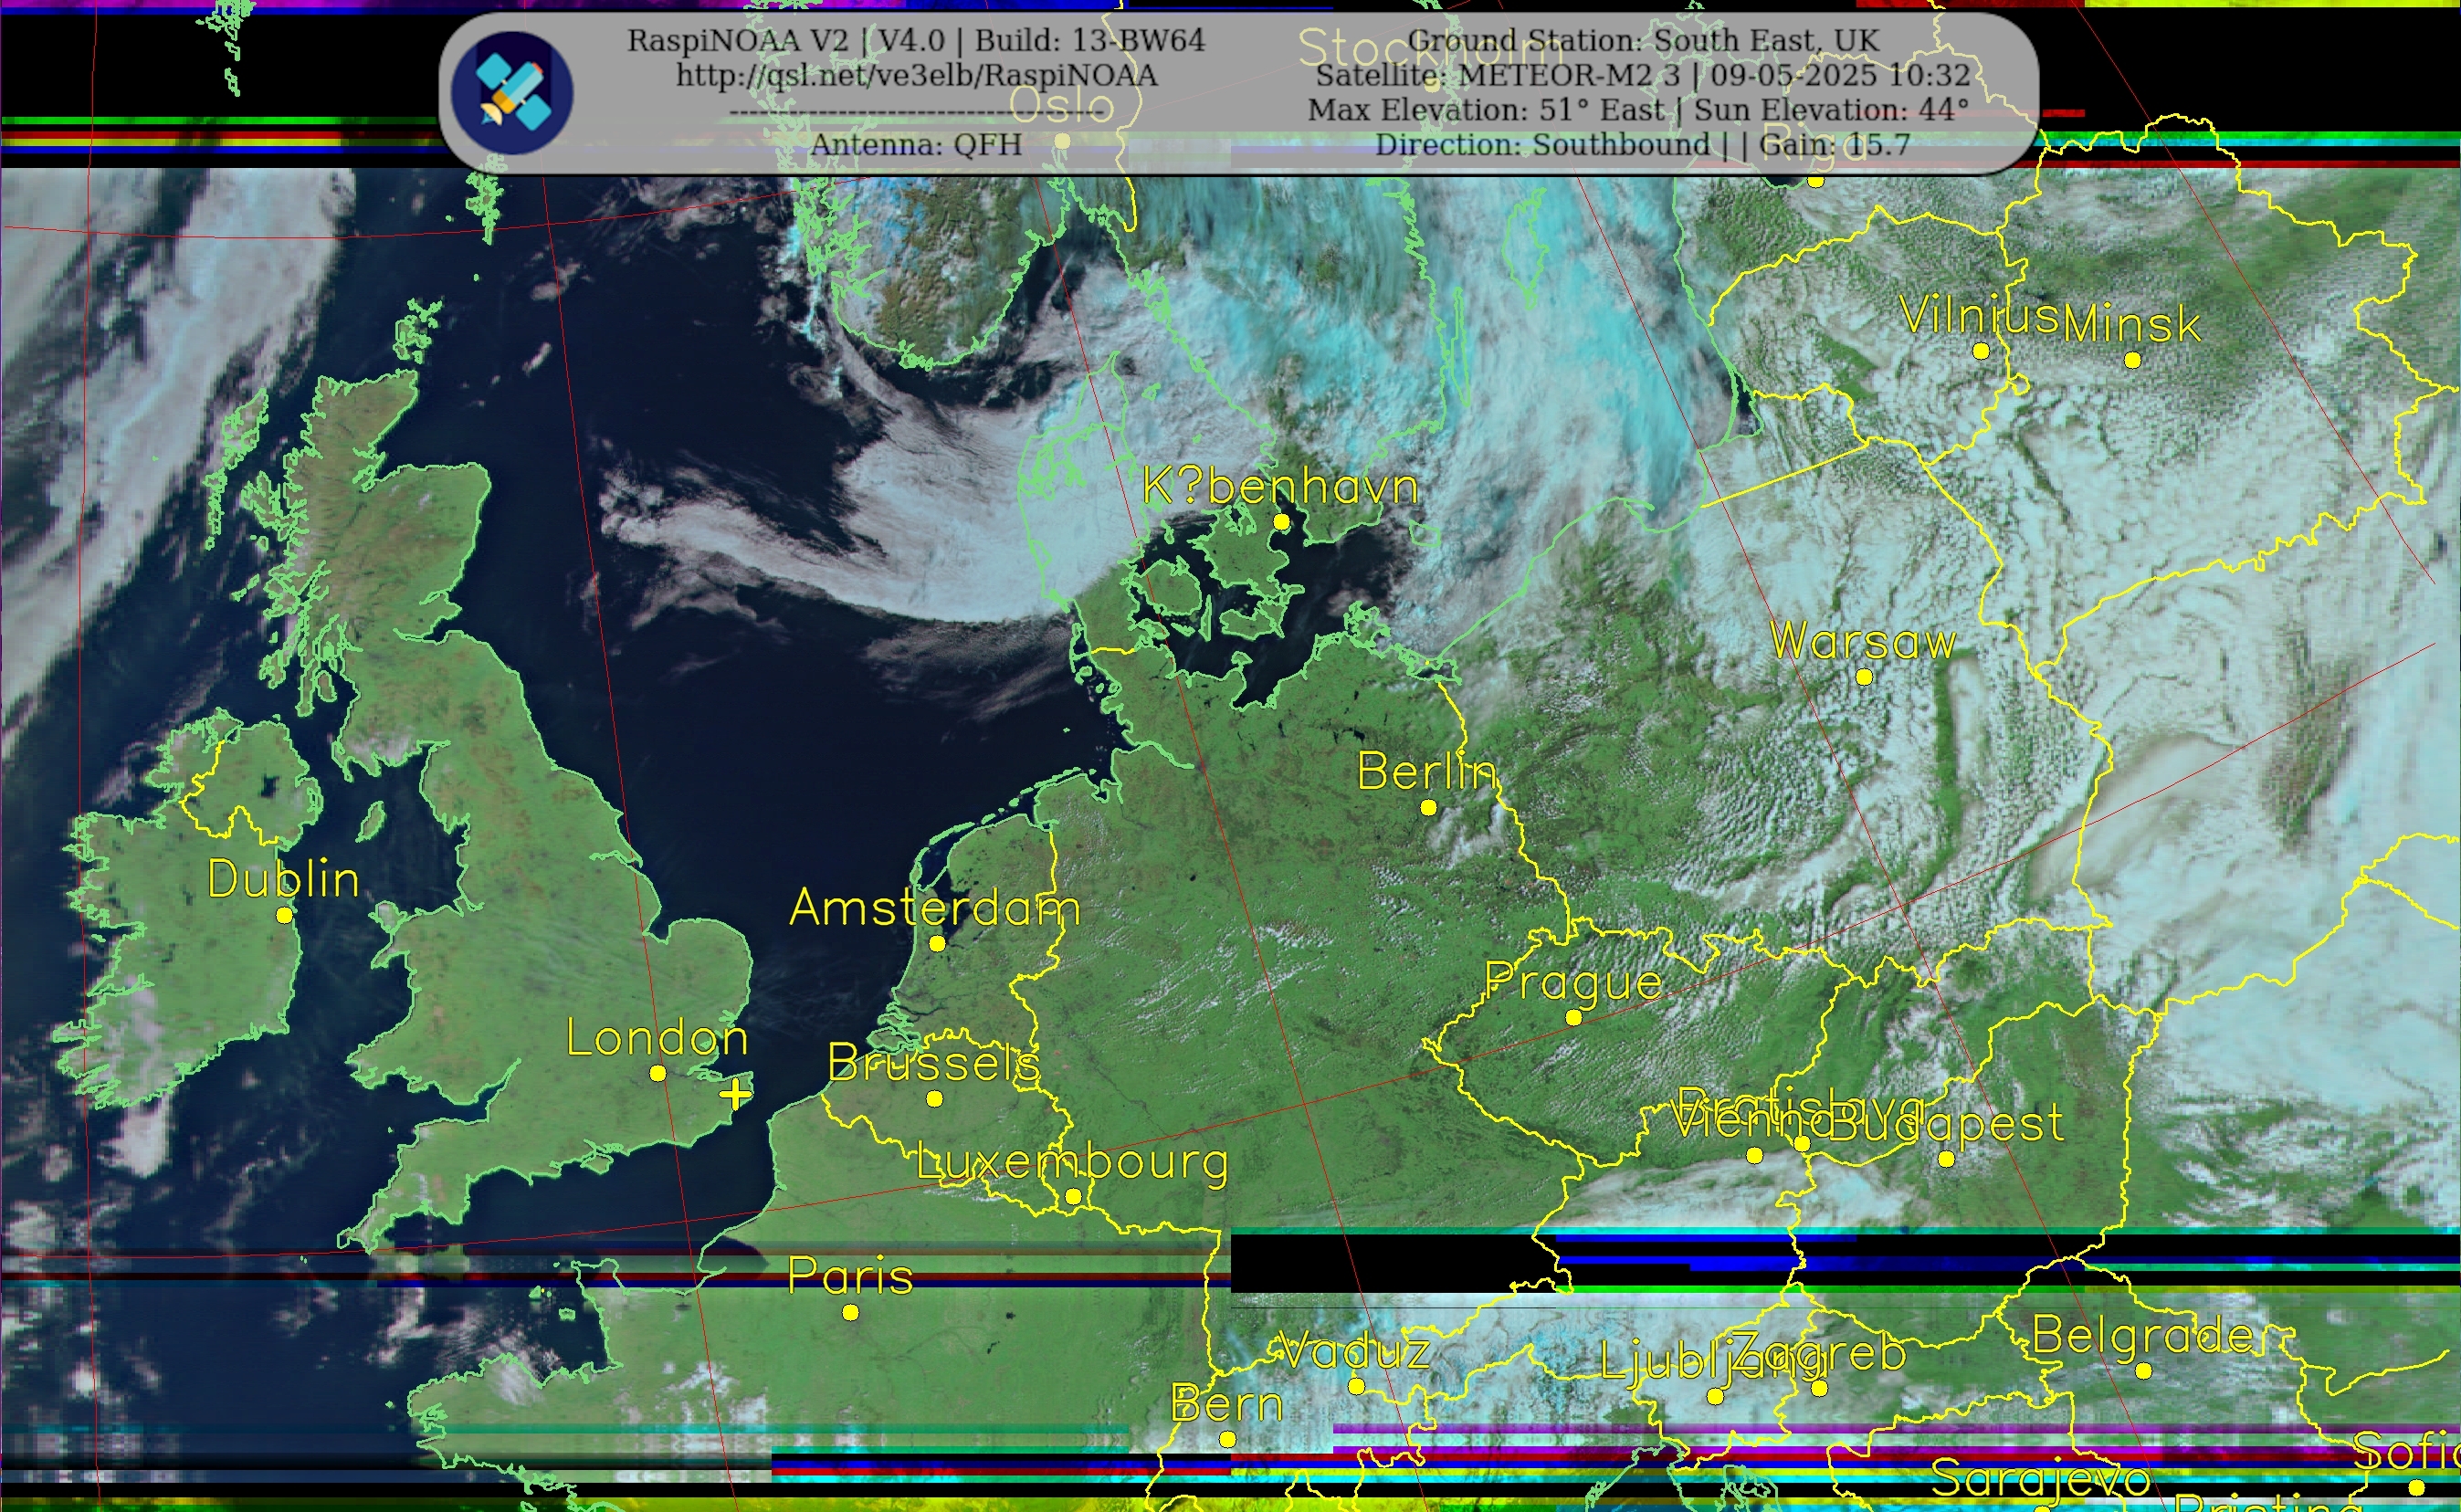The height and width of the screenshot is (1512, 2461).
Task: Click the Amsterdam map label
Action: pyautogui.click(x=936, y=909)
